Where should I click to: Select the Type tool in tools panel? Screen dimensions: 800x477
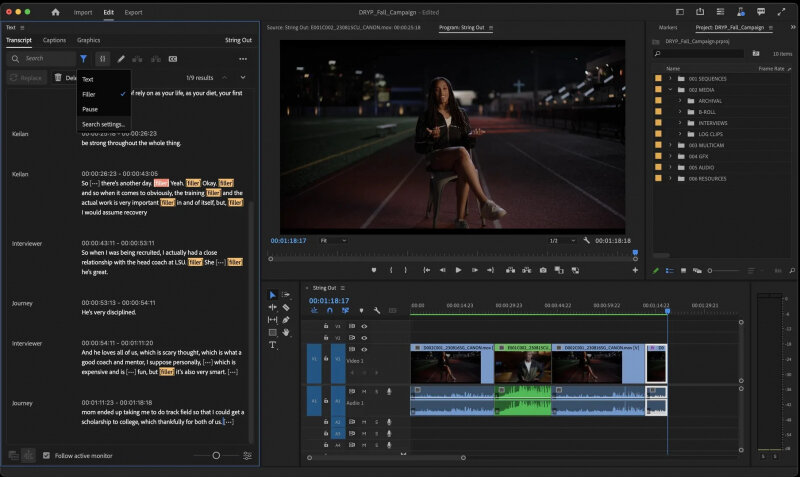coord(273,345)
